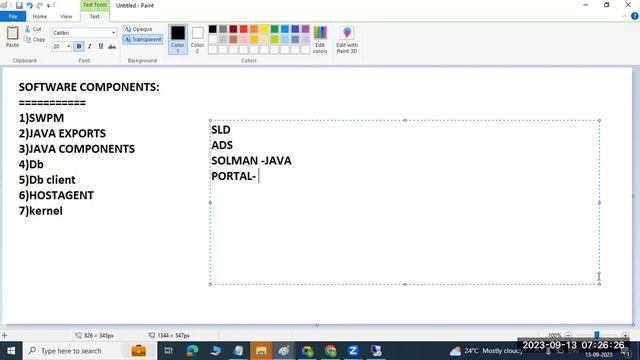This screenshot has width=640, height=360.
Task: Pick the purple color swatch
Action: tap(305, 29)
